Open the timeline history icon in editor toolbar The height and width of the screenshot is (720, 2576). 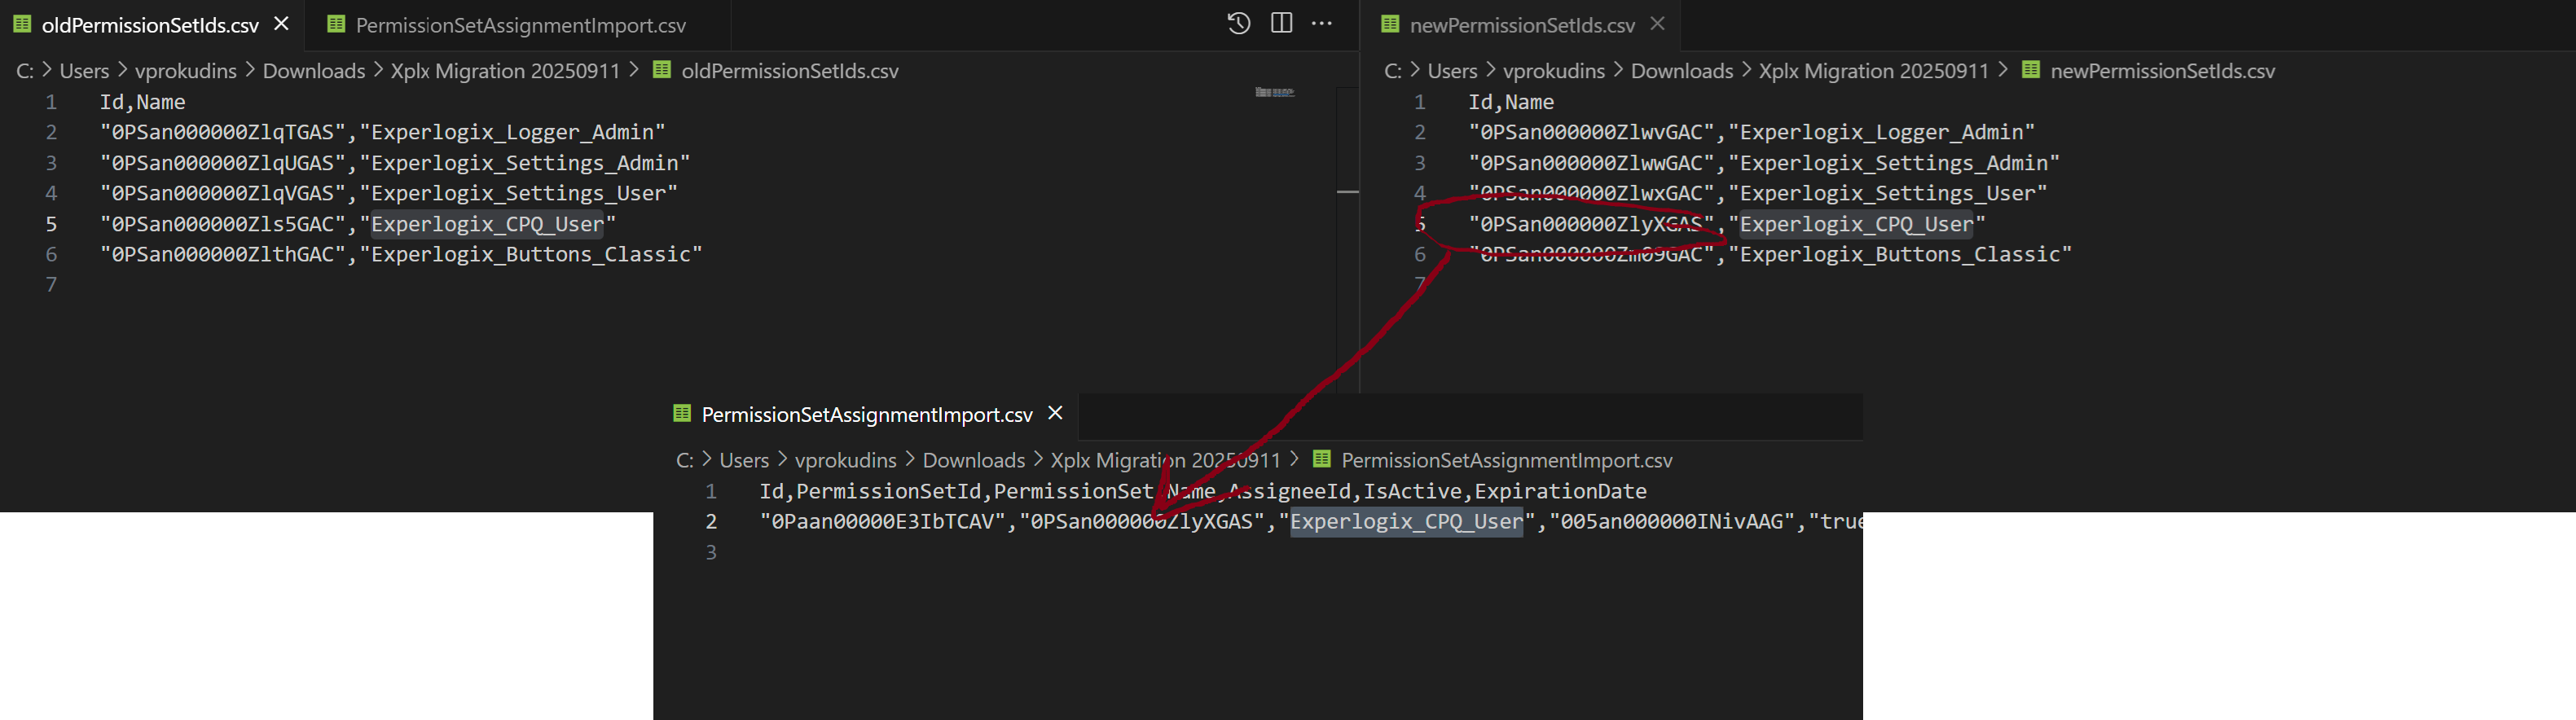coord(1239,24)
